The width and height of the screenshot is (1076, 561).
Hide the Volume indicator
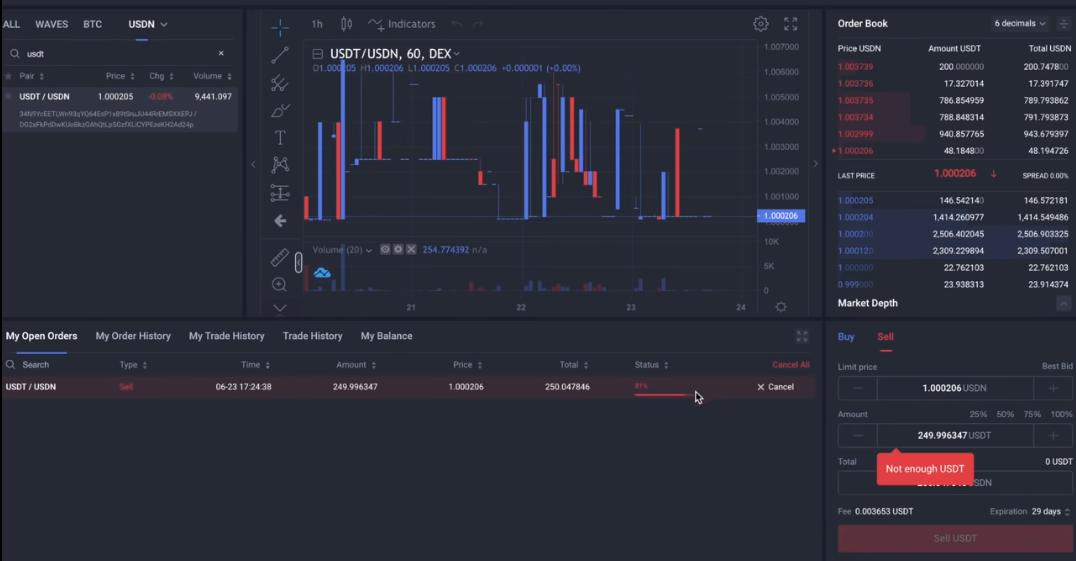pos(385,250)
